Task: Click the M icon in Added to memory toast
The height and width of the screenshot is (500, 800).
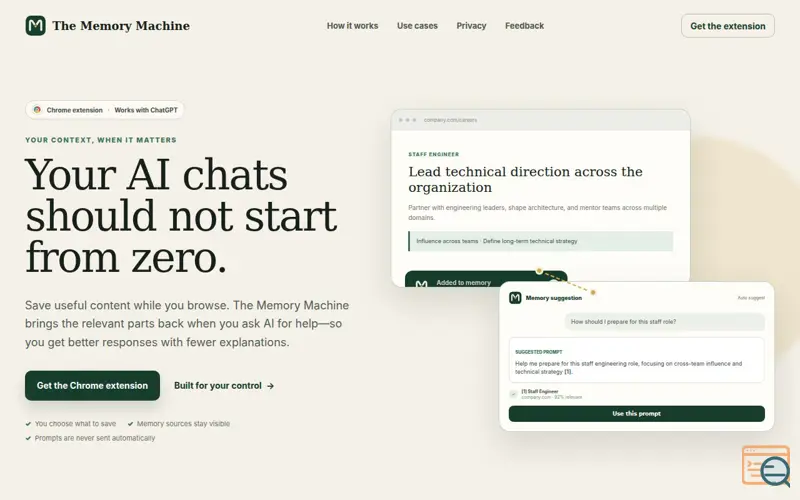Action: tap(421, 283)
